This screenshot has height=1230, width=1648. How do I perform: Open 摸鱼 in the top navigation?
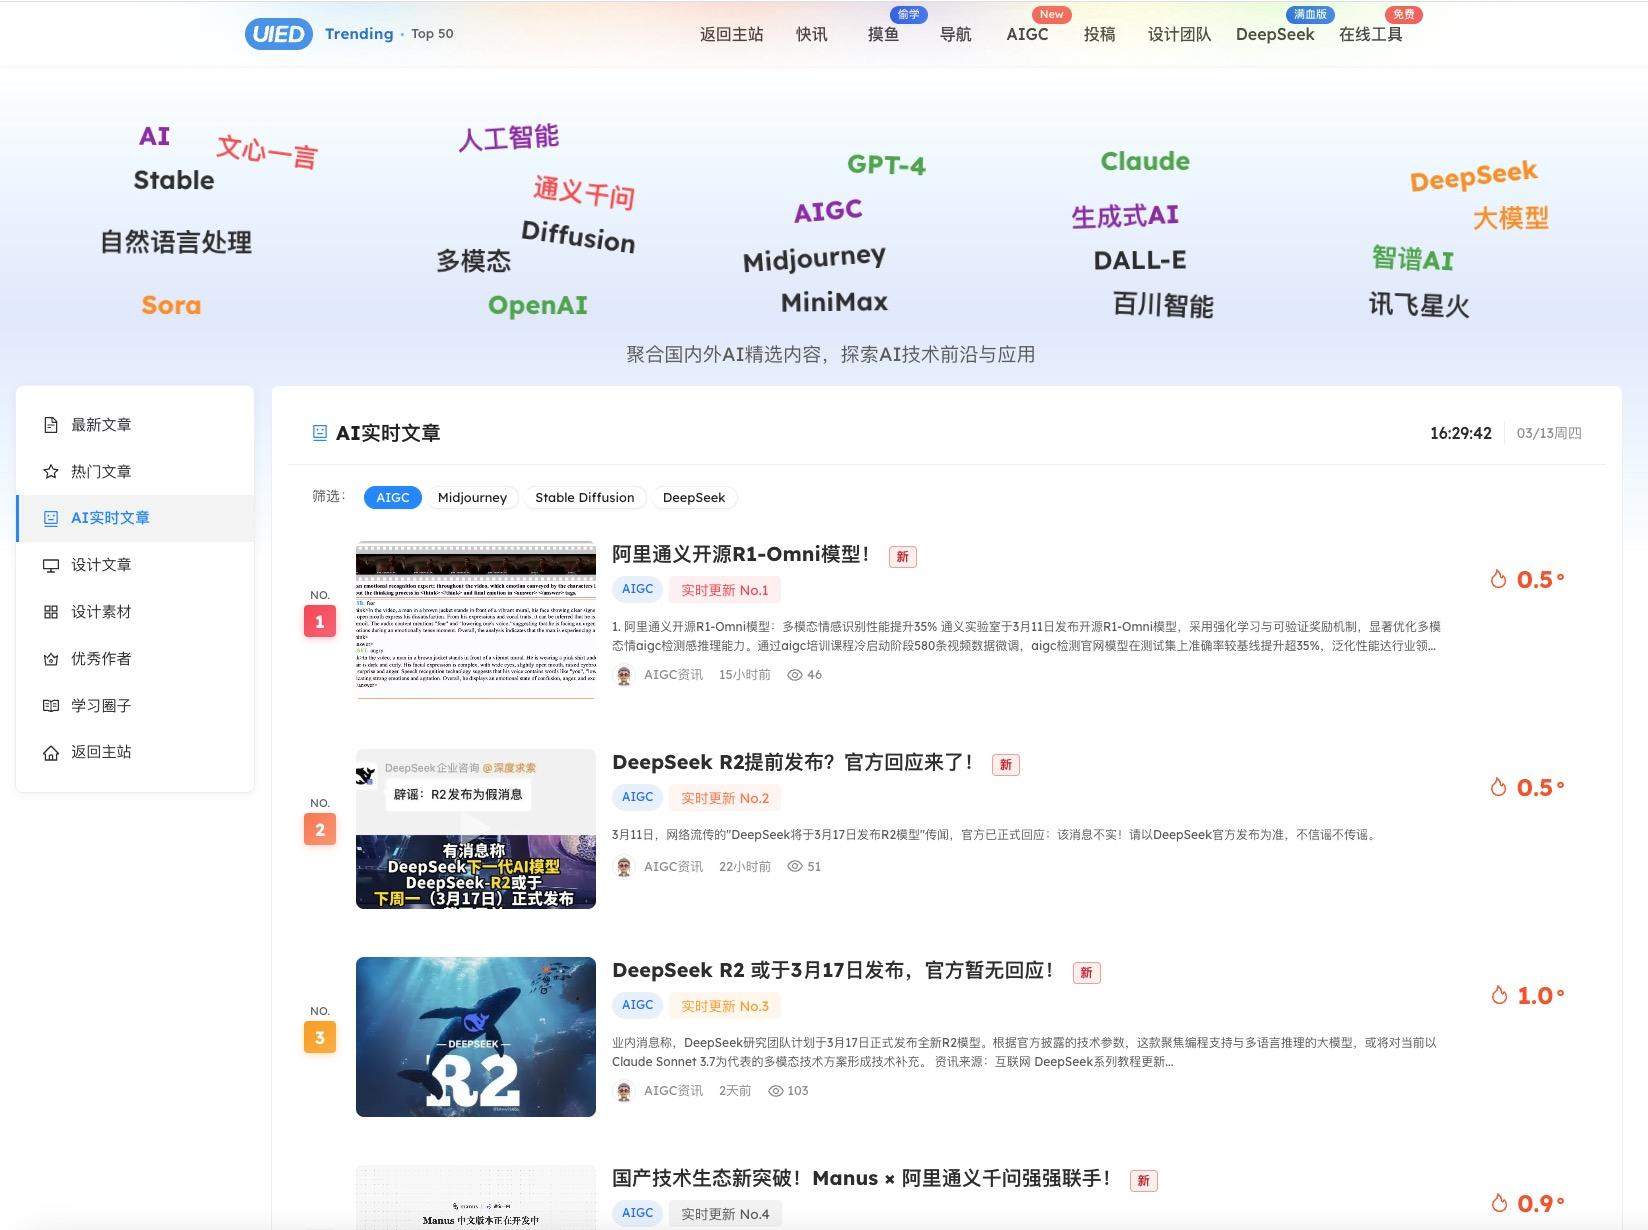[x=883, y=34]
